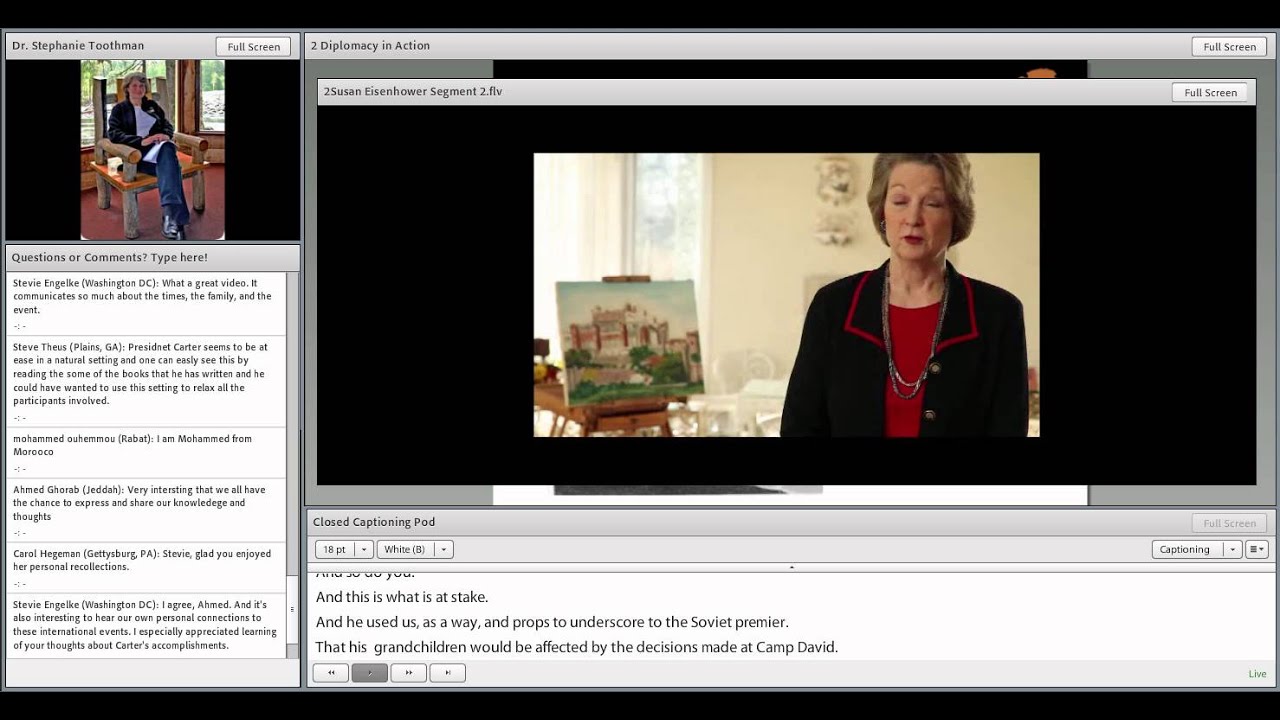The height and width of the screenshot is (720, 1280).
Task: Open the Closed Captioning pod options menu icon
Action: click(x=1257, y=549)
